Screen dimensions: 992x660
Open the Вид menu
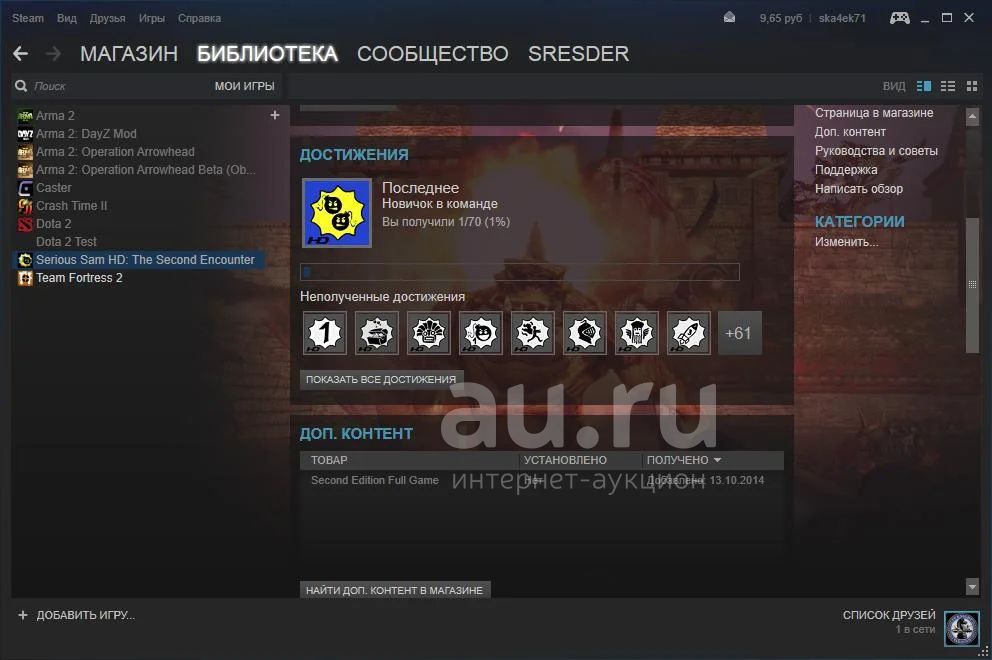pos(66,18)
